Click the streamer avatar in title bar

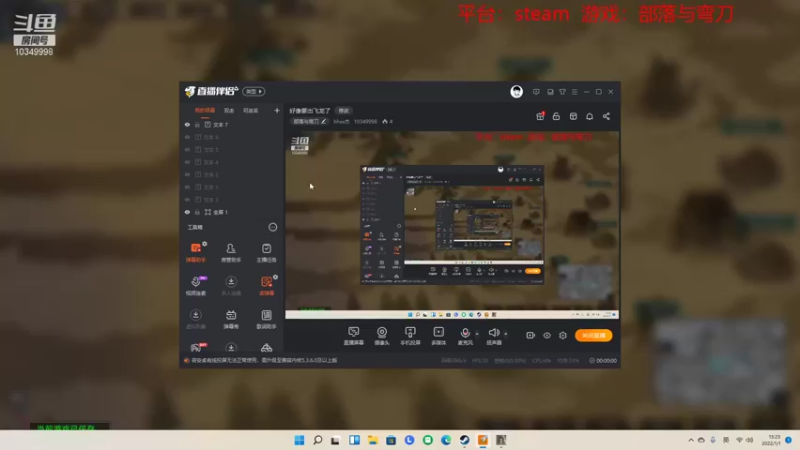pyautogui.click(x=516, y=91)
